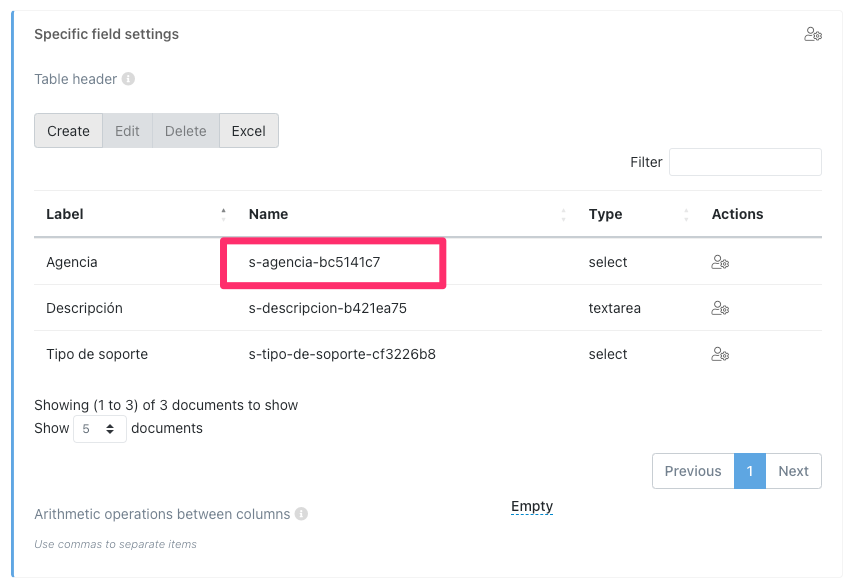Click permissions icon next to Specific field settings
Viewport: 858px width, 585px height.
812,34
